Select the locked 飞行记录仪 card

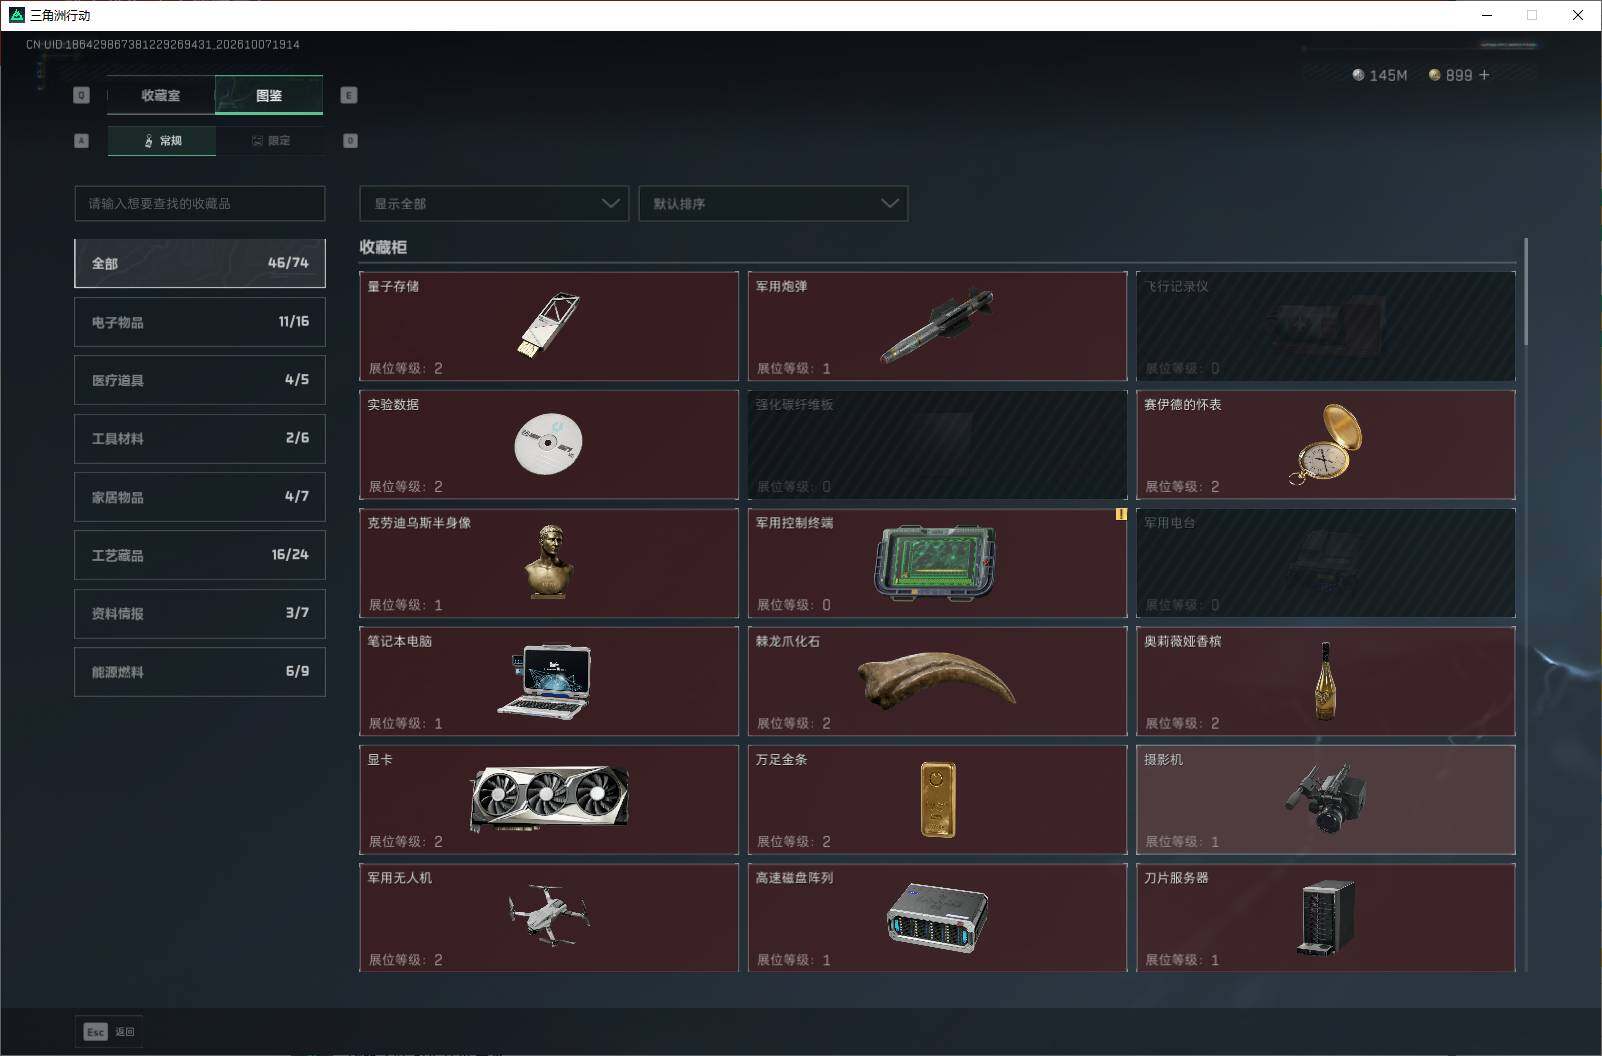(1325, 326)
